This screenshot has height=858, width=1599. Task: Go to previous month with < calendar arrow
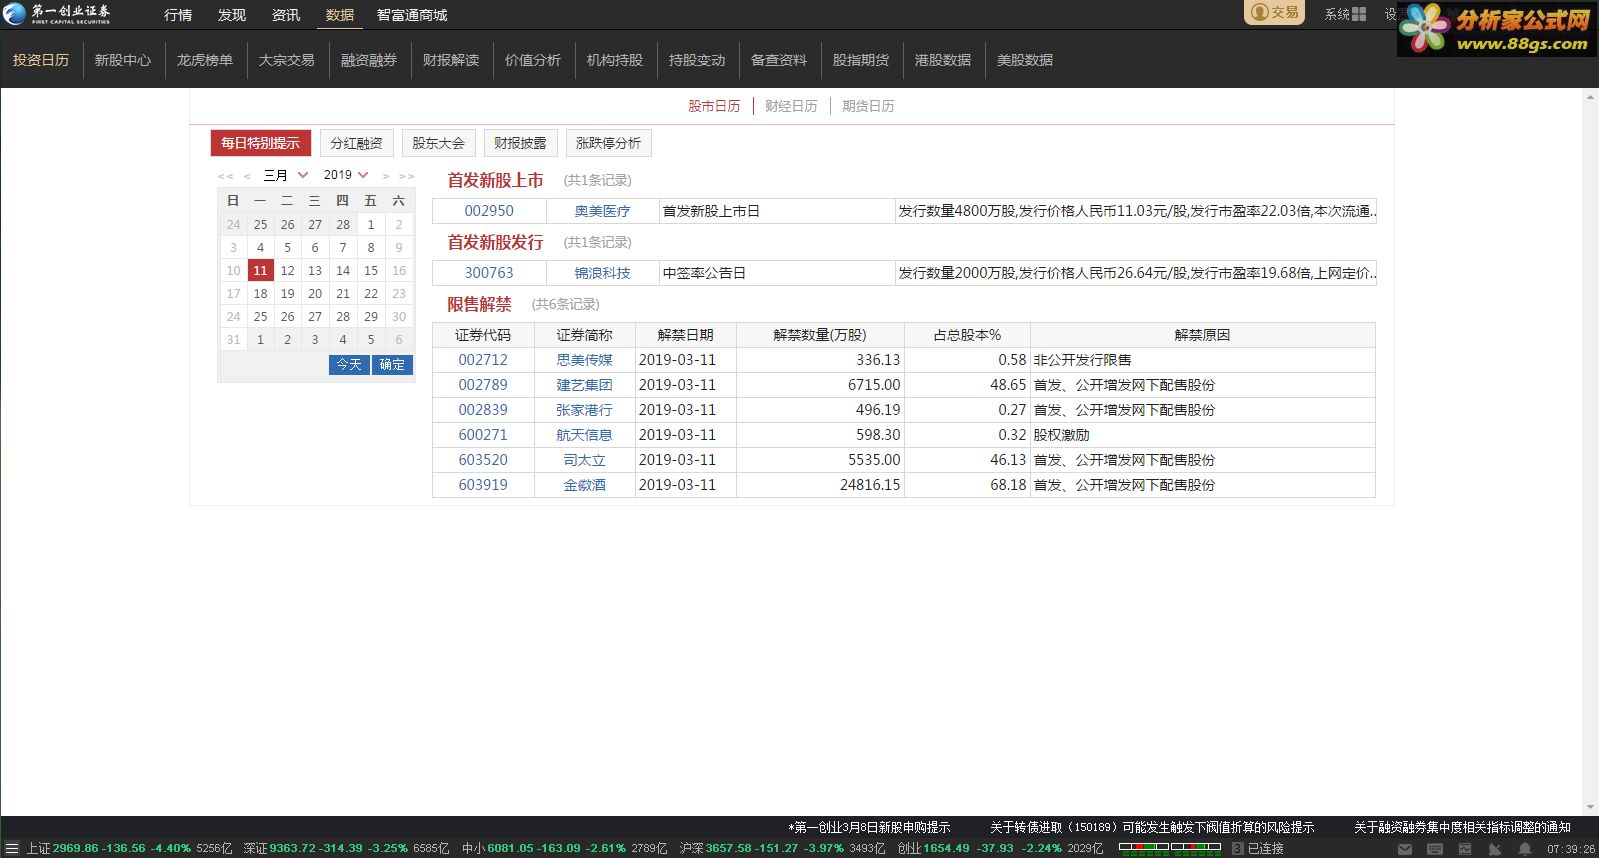pos(247,176)
